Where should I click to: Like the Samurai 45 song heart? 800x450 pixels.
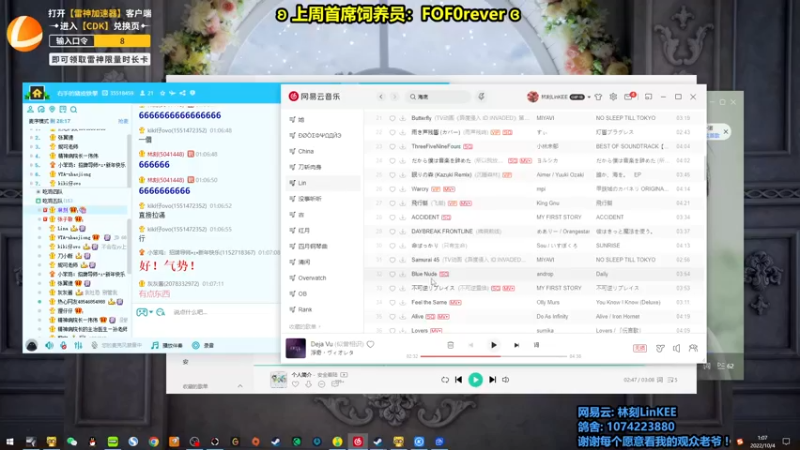[392, 260]
